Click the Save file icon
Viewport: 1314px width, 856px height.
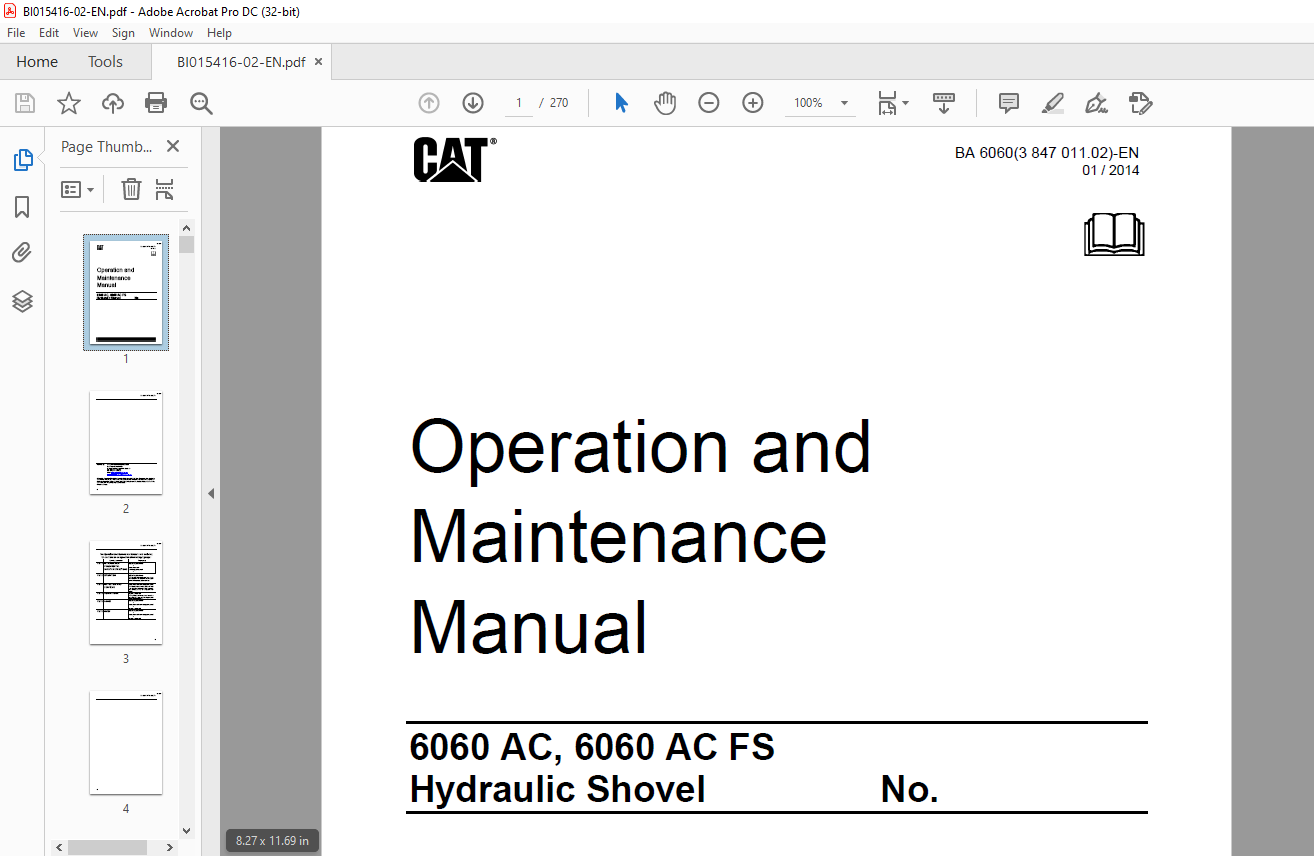pyautogui.click(x=25, y=103)
